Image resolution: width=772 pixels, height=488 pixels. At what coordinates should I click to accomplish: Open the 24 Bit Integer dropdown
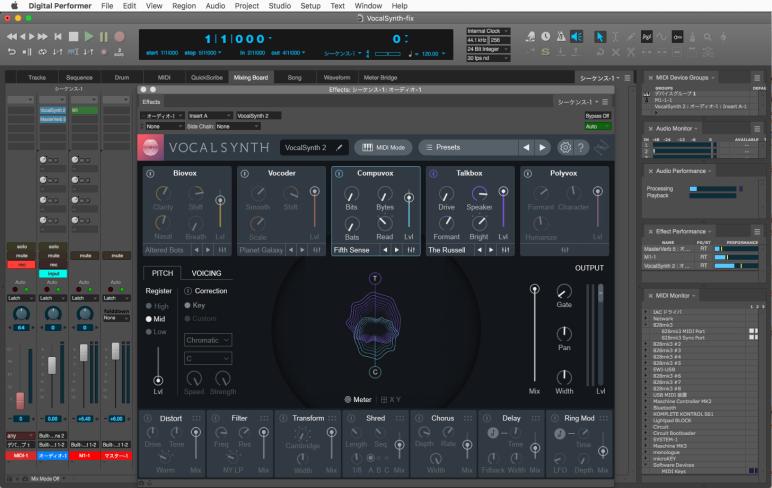(488, 49)
